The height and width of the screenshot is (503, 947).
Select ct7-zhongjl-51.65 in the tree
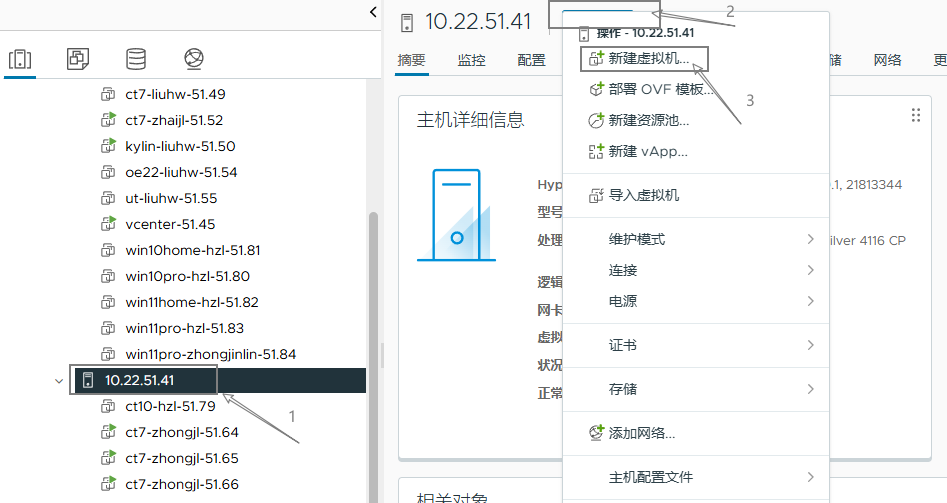tap(182, 458)
